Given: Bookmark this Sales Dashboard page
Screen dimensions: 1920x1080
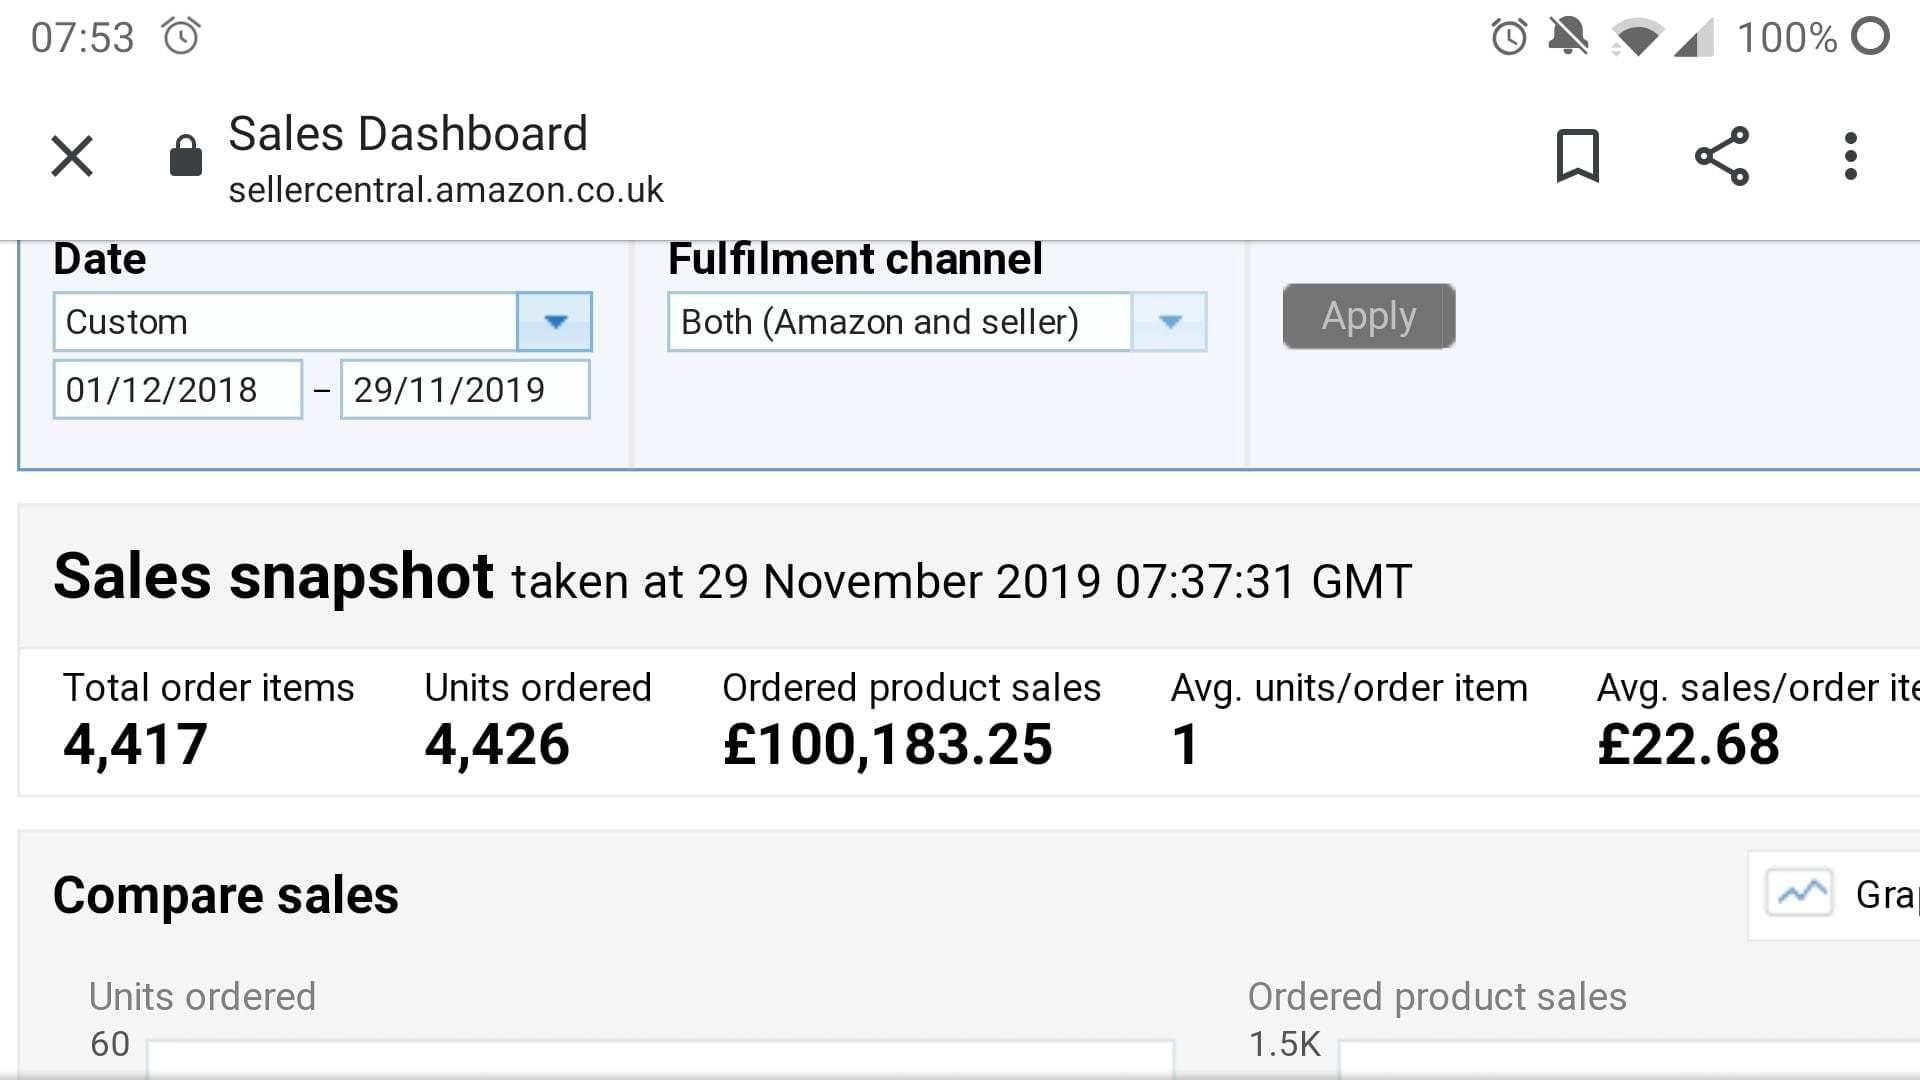Looking at the screenshot, I should [1578, 156].
